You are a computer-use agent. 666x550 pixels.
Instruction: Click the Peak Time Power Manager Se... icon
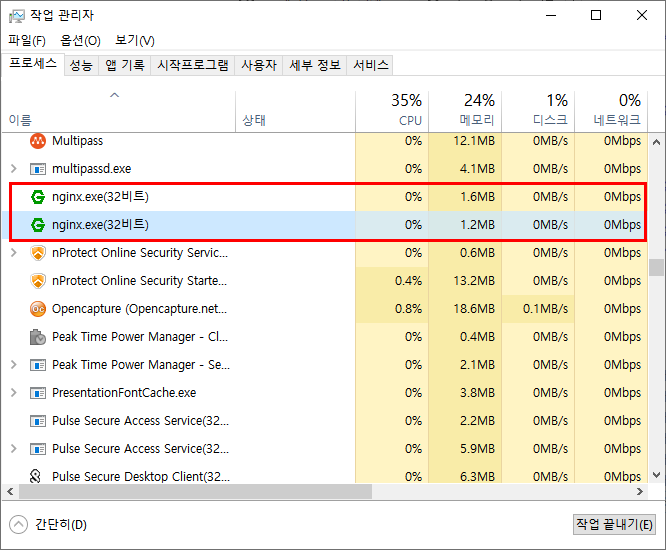pyautogui.click(x=38, y=365)
